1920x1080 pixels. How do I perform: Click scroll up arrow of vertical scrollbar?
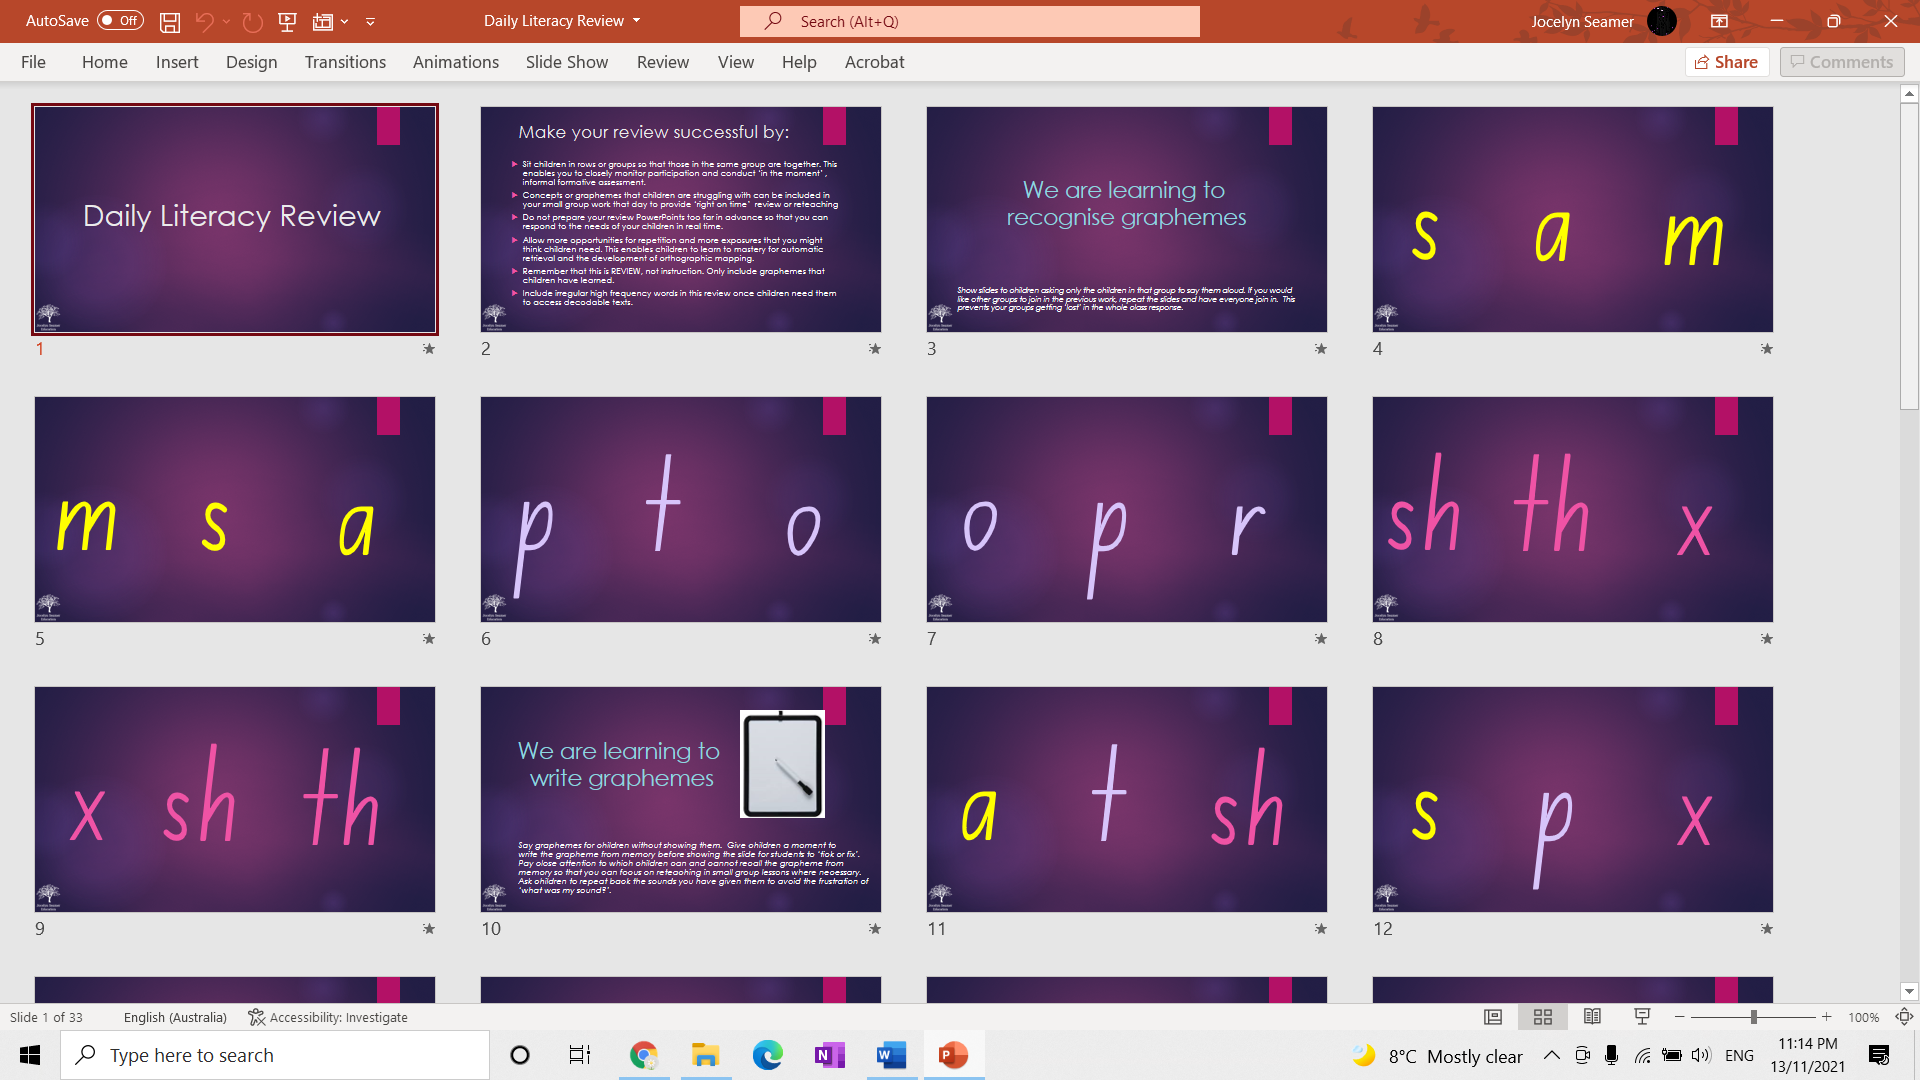pos(1909,94)
